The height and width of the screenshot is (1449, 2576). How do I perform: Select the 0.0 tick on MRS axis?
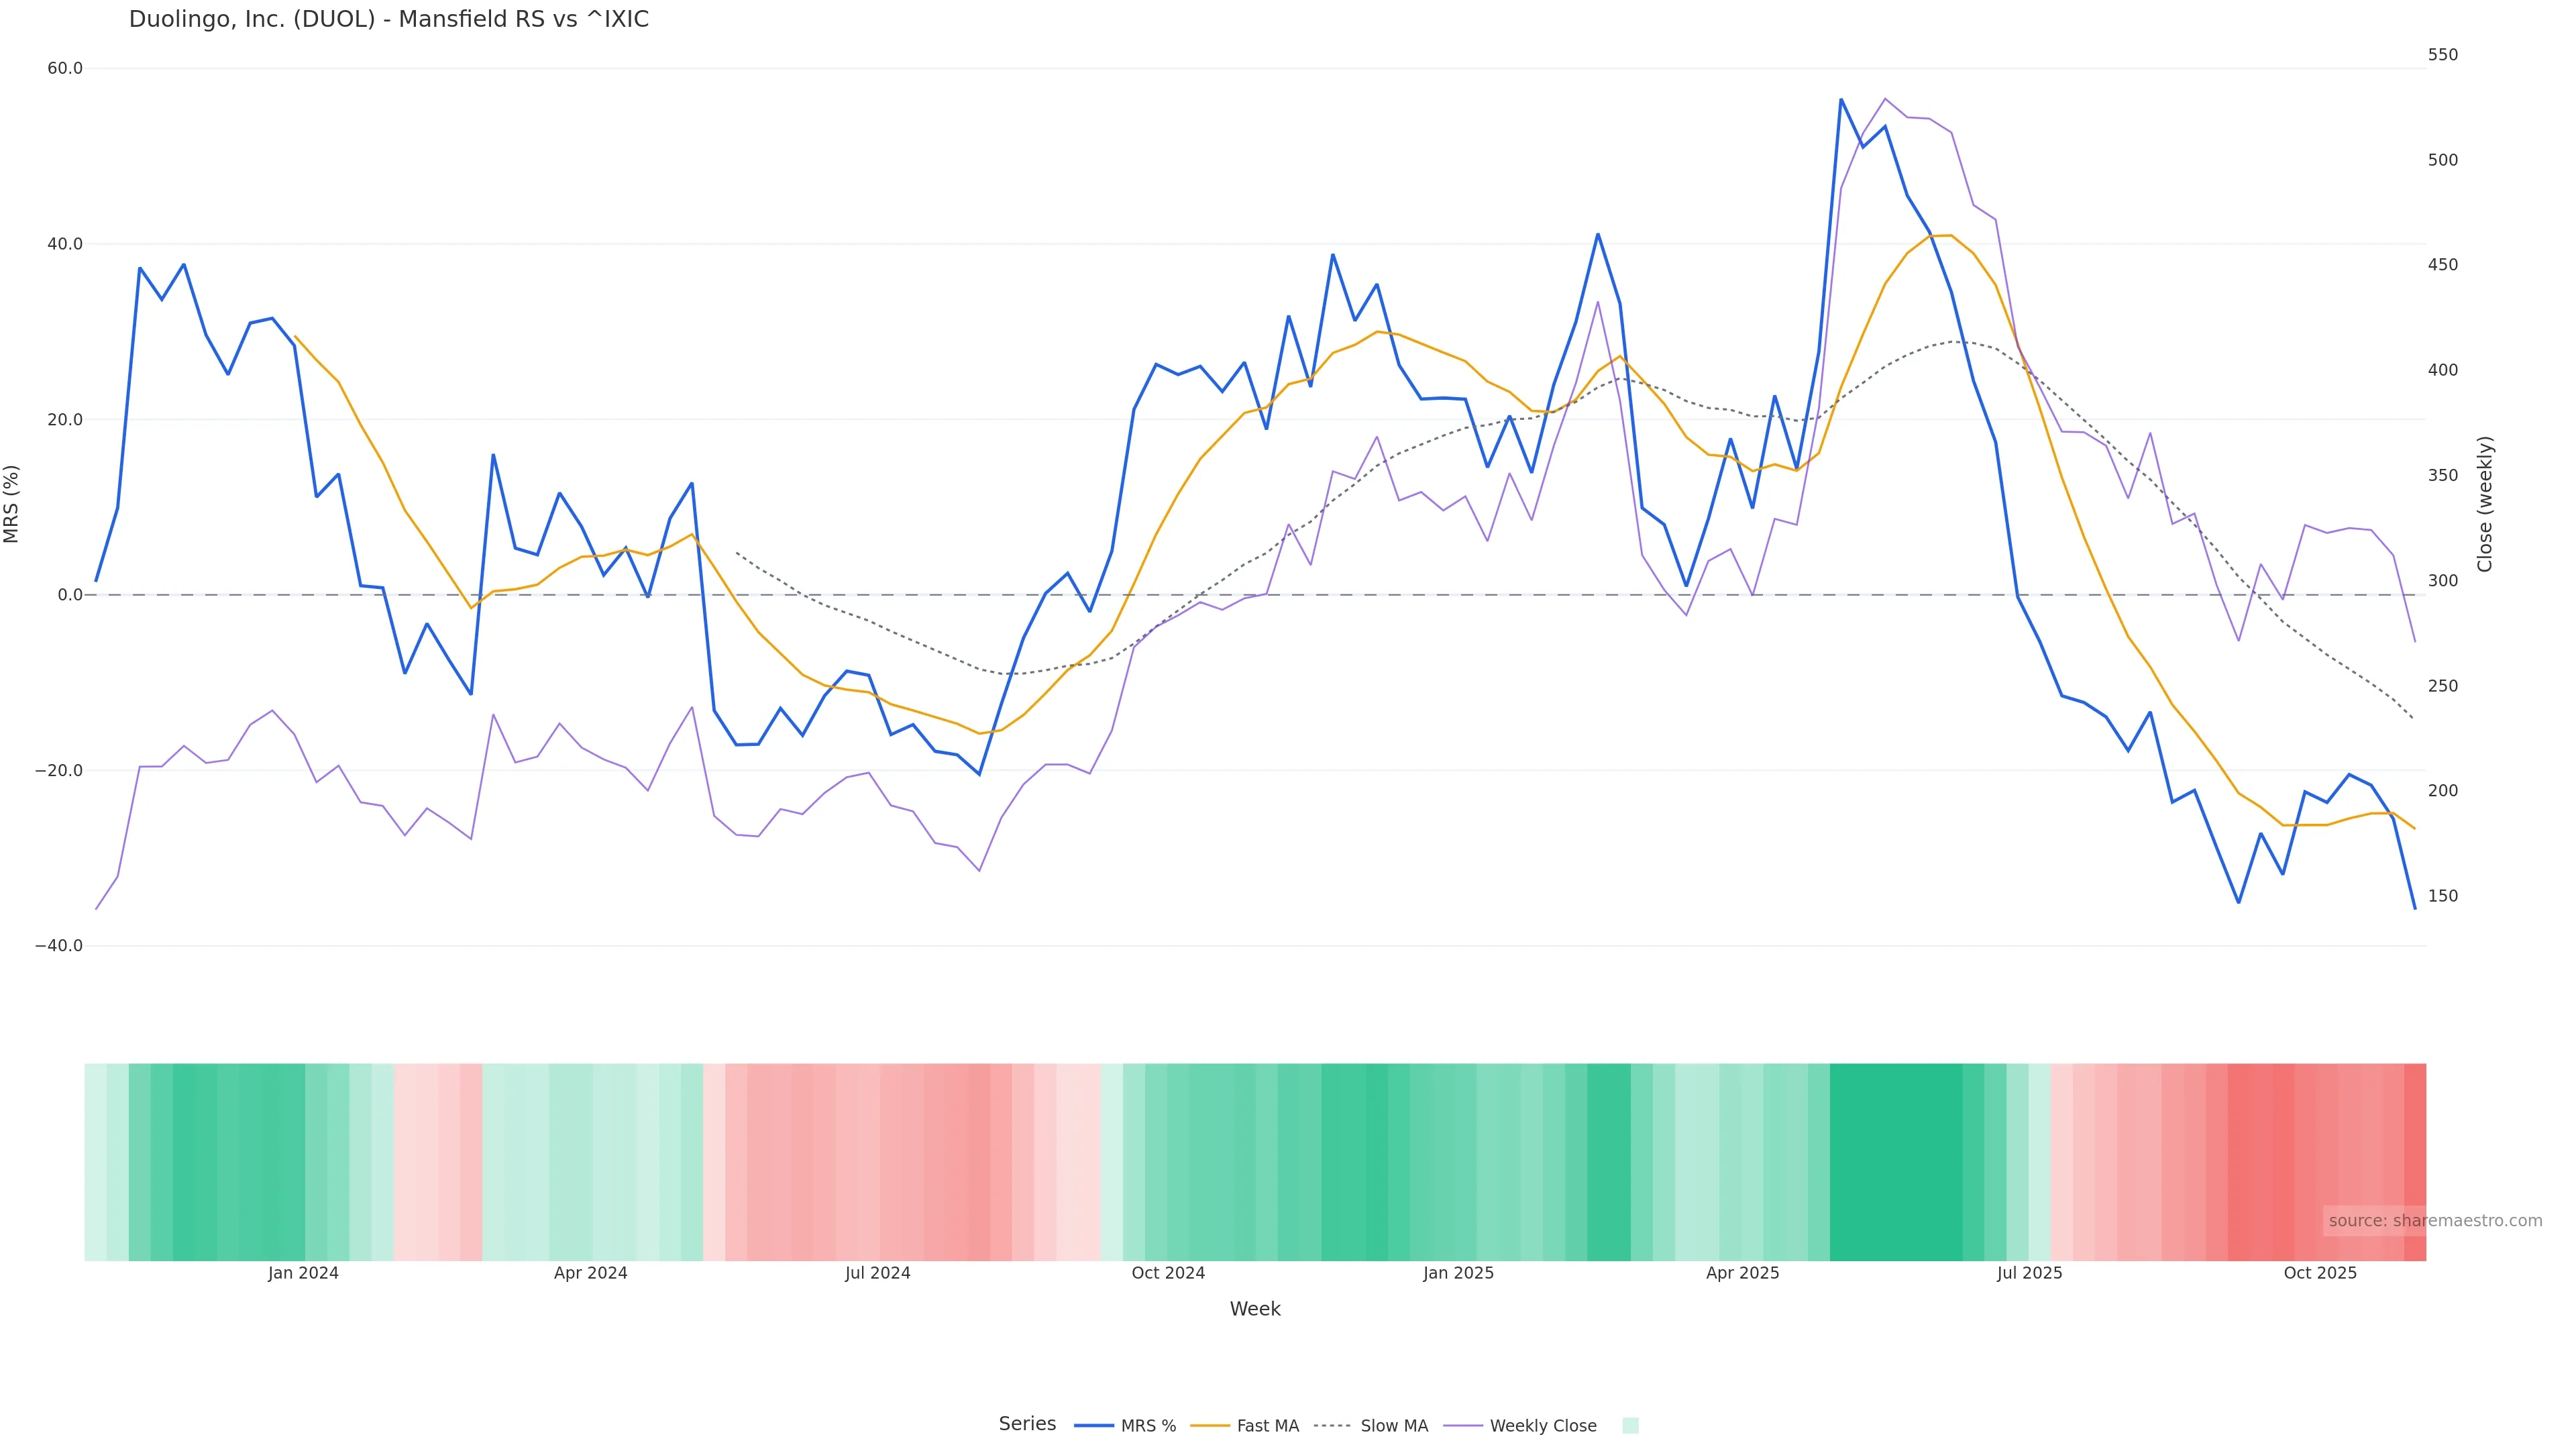coord(70,595)
